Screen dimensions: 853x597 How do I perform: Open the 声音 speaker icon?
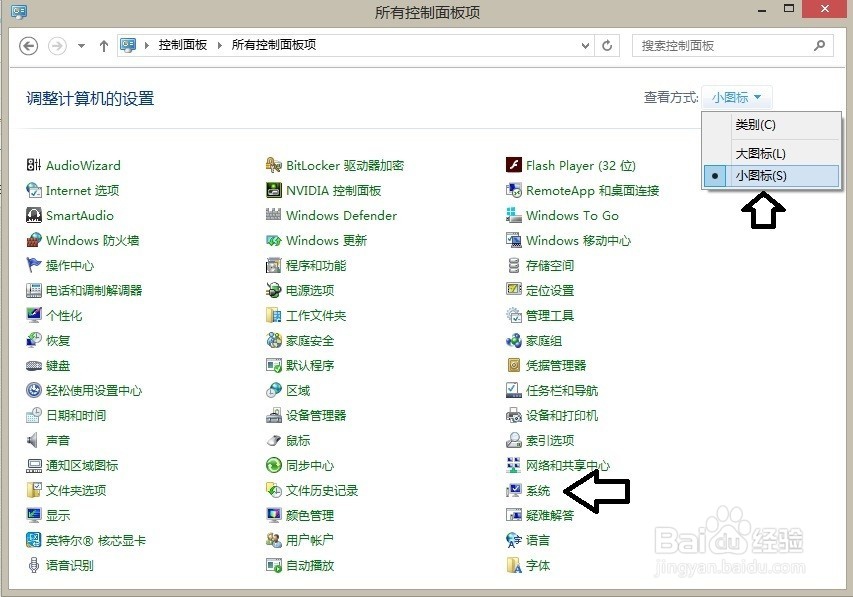[34, 440]
